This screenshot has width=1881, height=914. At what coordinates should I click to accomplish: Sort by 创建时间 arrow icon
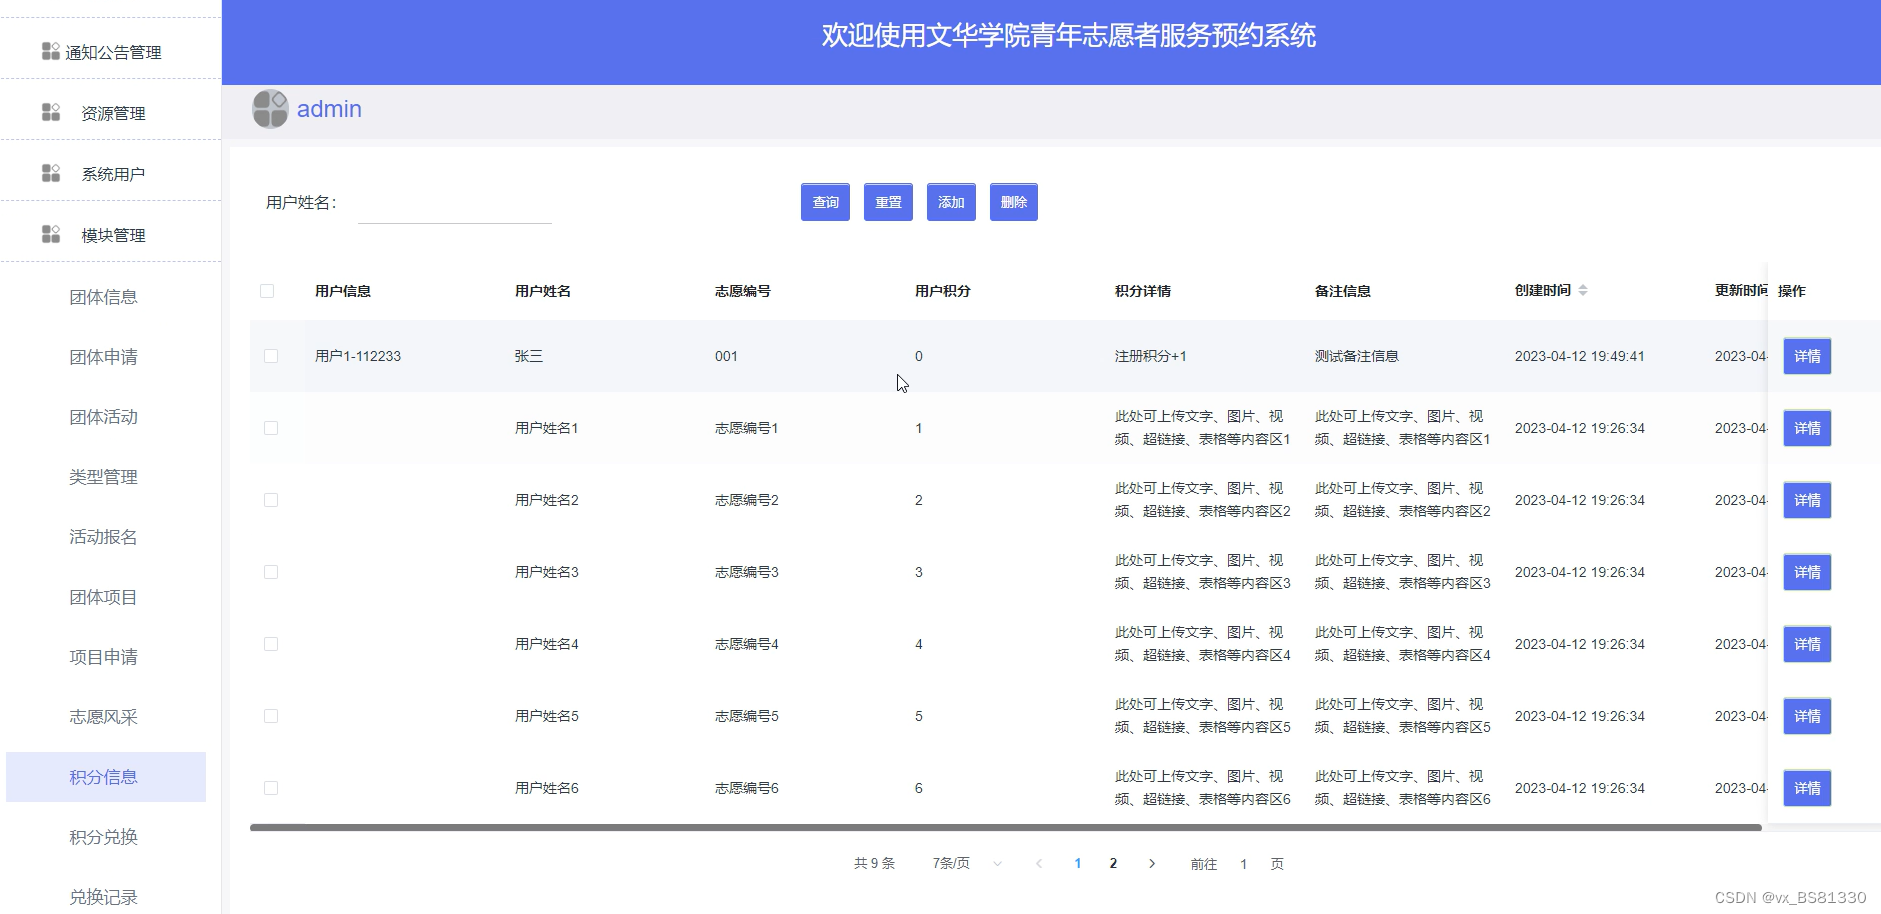1583,290
